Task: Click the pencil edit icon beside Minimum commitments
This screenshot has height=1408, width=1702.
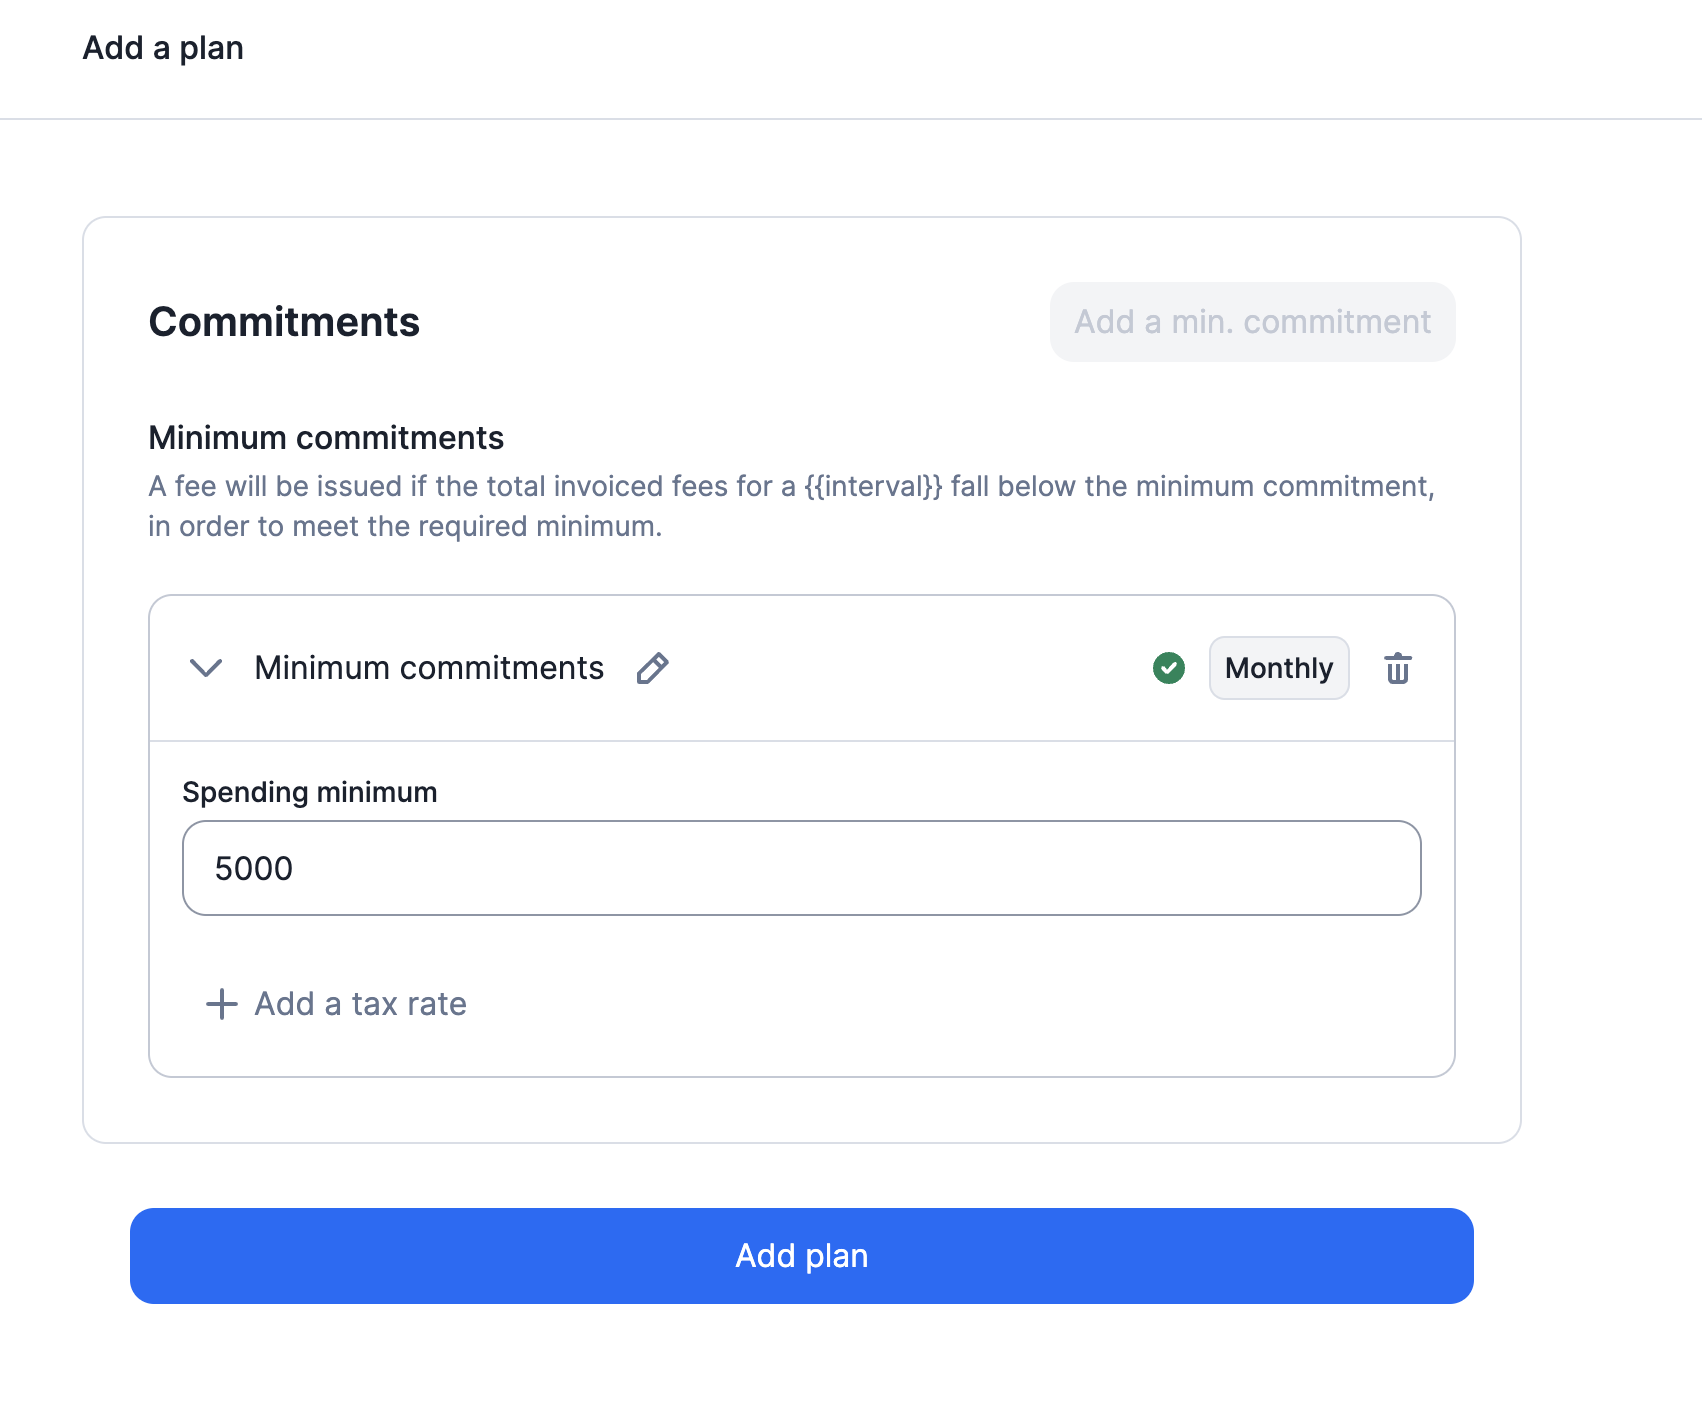Action: (652, 668)
